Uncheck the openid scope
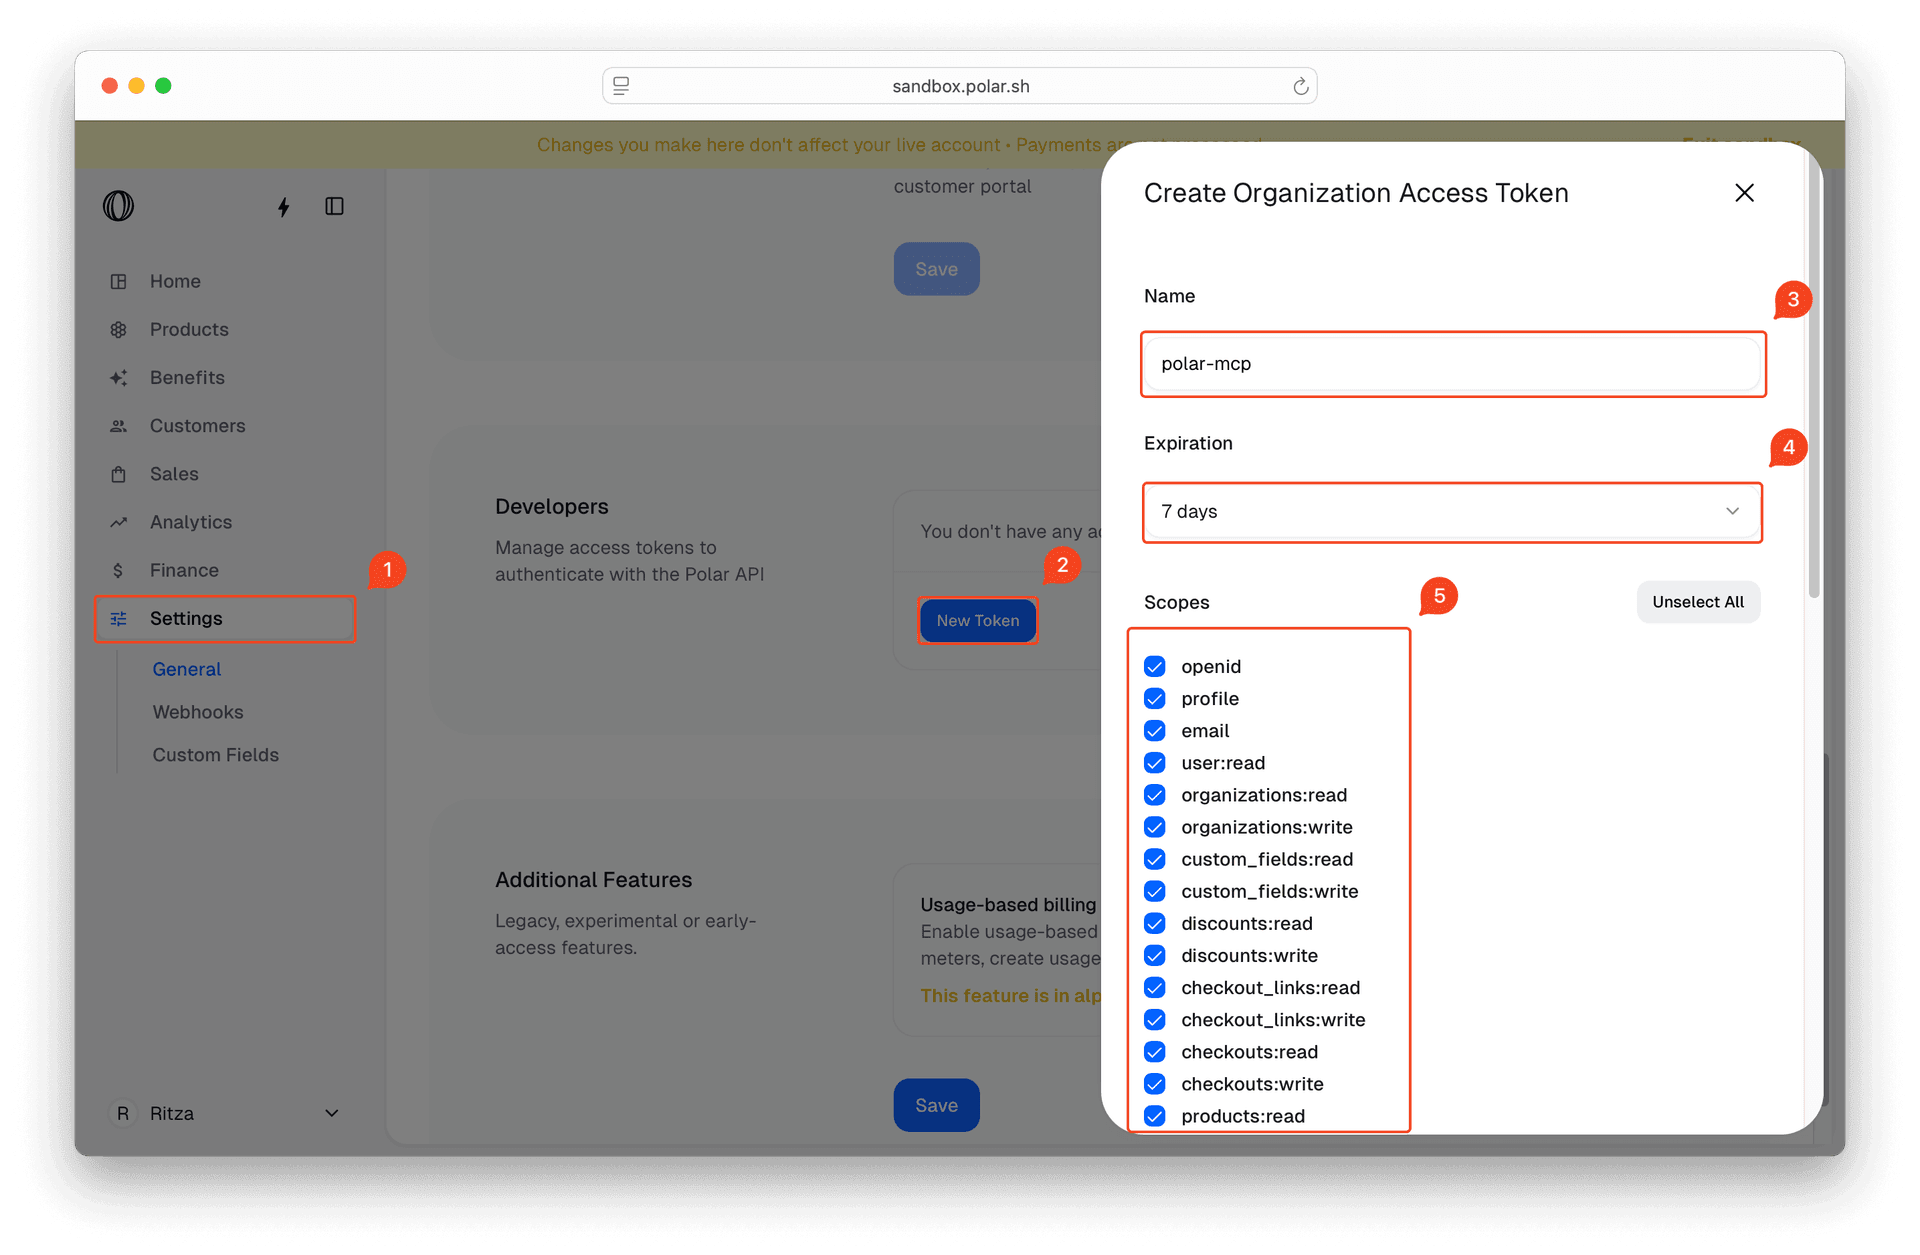Viewport: 1920px width, 1255px height. 1155,666
